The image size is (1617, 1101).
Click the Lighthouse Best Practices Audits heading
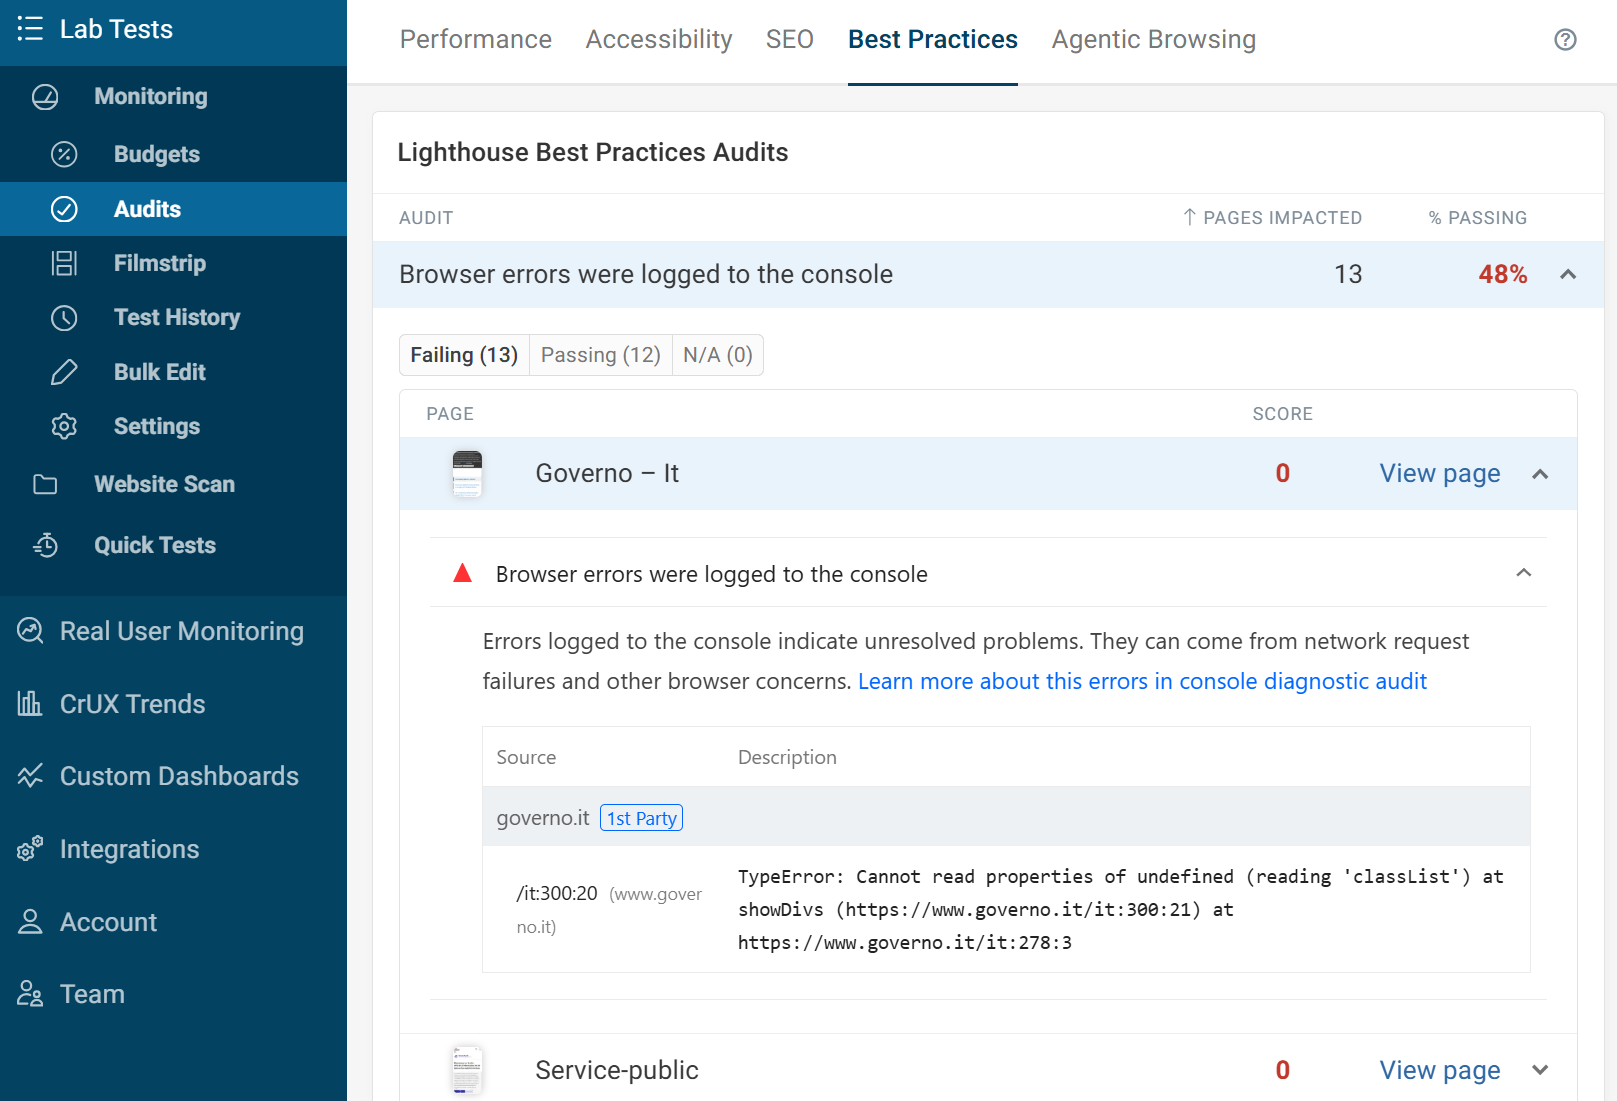(x=593, y=152)
